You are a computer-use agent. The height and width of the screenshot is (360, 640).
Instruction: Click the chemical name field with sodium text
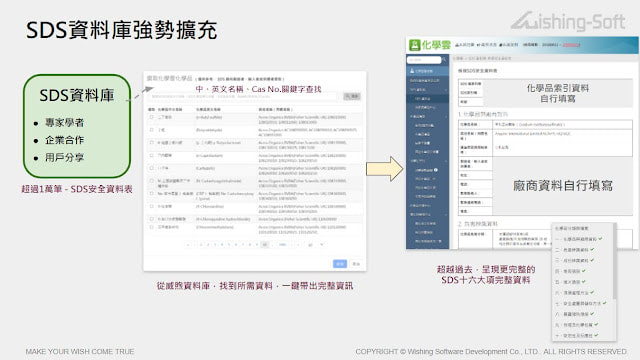[562, 124]
